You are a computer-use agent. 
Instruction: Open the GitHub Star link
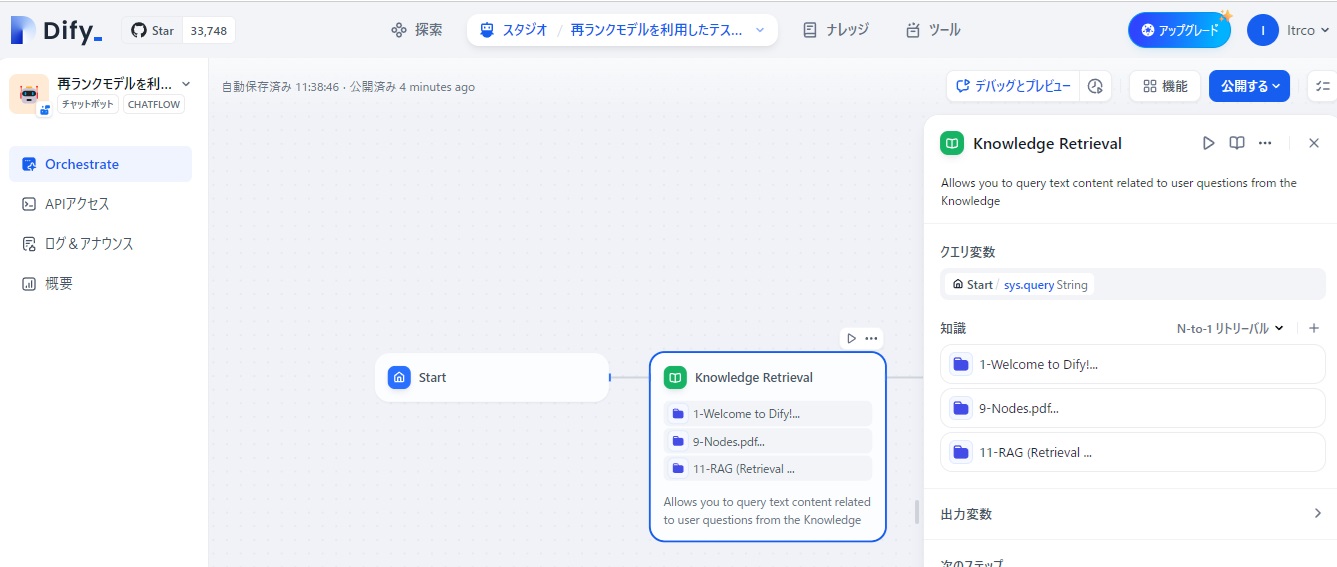point(152,31)
